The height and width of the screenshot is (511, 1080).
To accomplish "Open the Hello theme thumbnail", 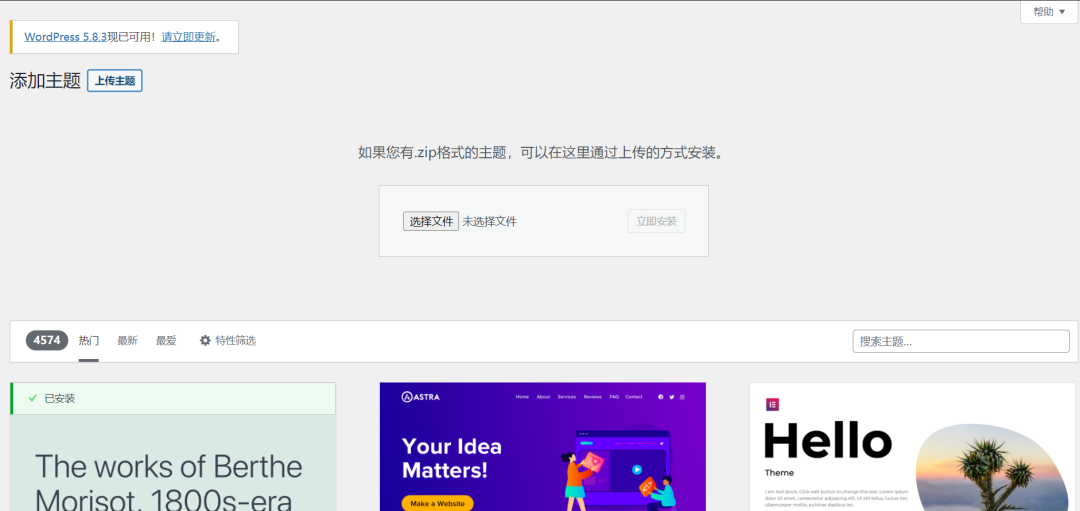I will [x=912, y=446].
